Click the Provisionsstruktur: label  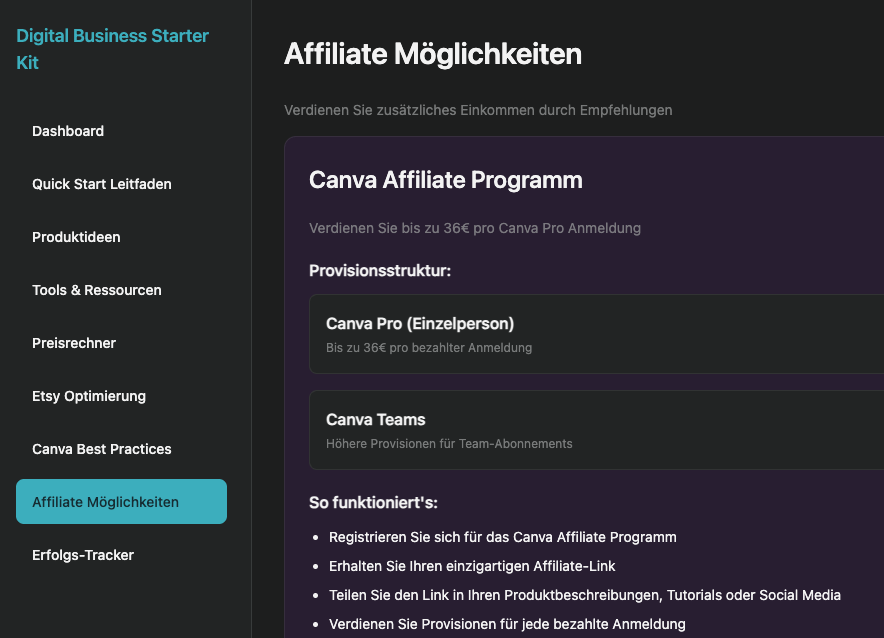(380, 271)
